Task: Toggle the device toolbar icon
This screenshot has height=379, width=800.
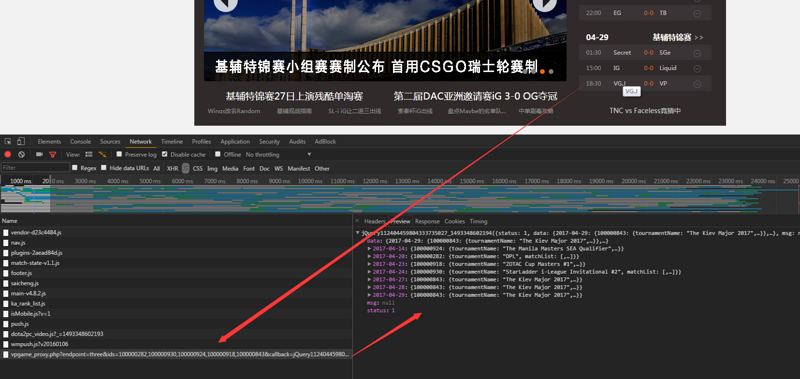Action: click(x=21, y=142)
